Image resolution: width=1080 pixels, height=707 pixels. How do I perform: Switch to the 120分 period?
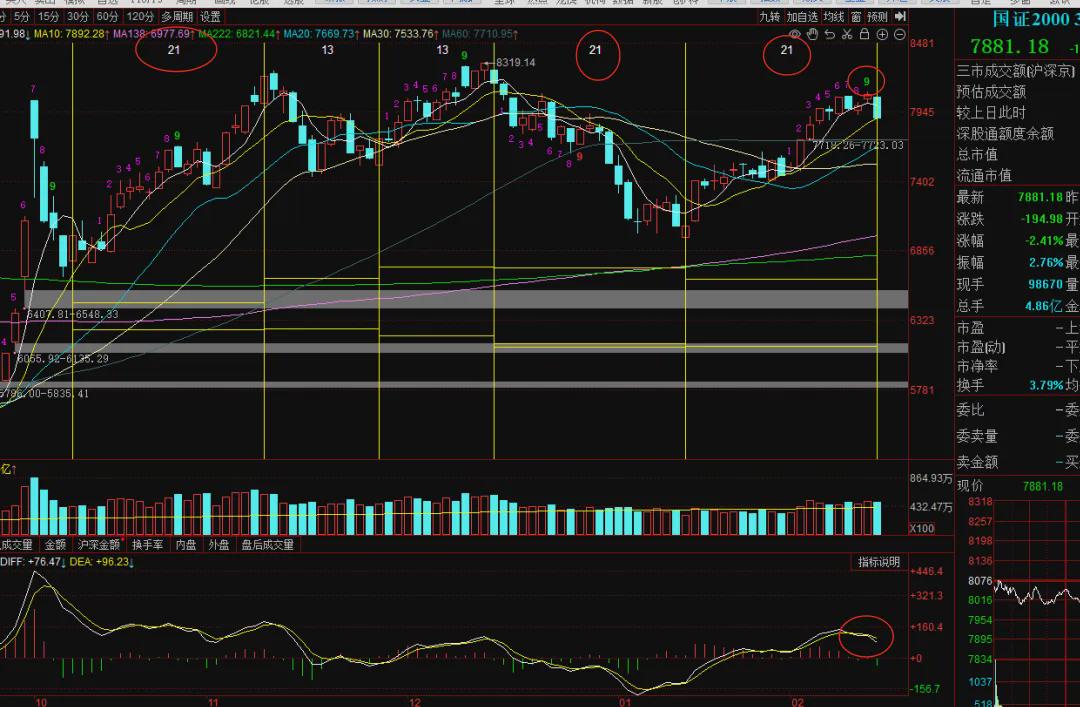[140, 17]
